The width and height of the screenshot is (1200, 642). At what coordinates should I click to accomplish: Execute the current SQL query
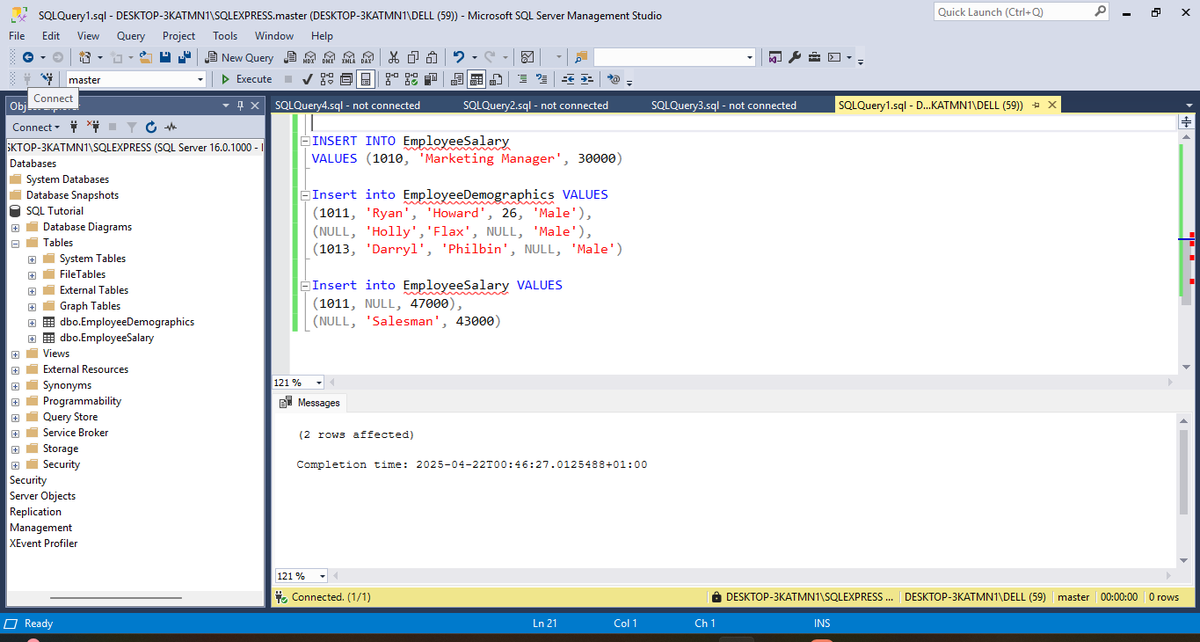246,79
